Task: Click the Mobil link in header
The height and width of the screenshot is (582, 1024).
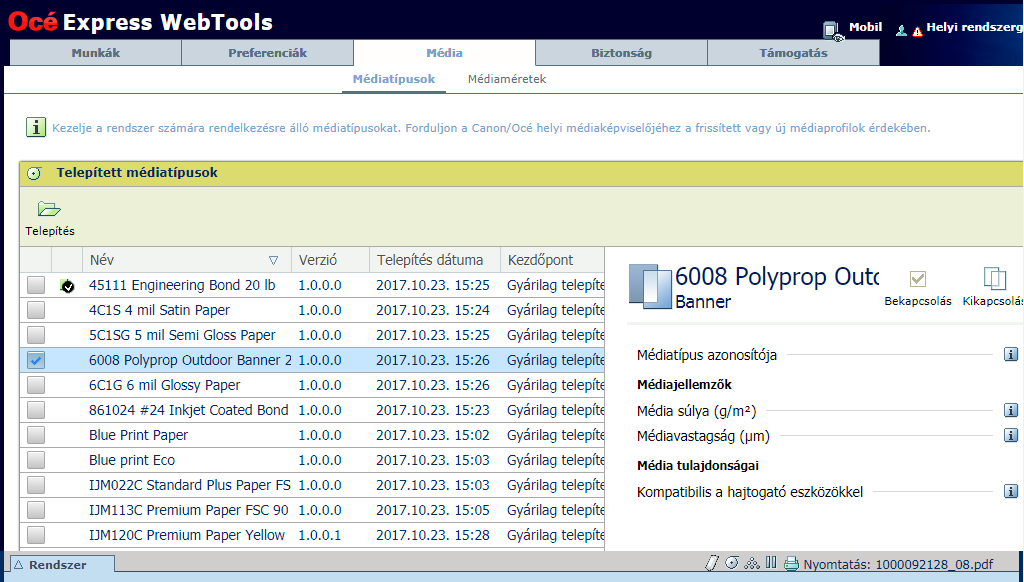Action: [865, 27]
